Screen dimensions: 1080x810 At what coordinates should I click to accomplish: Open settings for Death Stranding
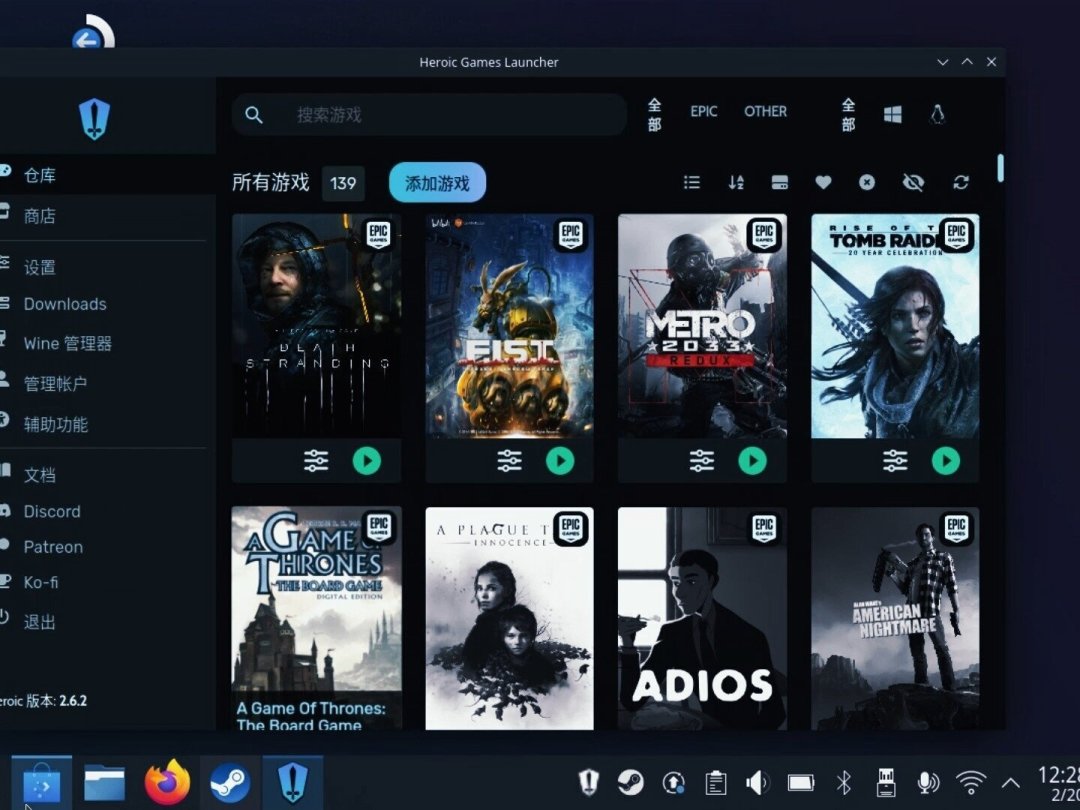click(x=316, y=461)
